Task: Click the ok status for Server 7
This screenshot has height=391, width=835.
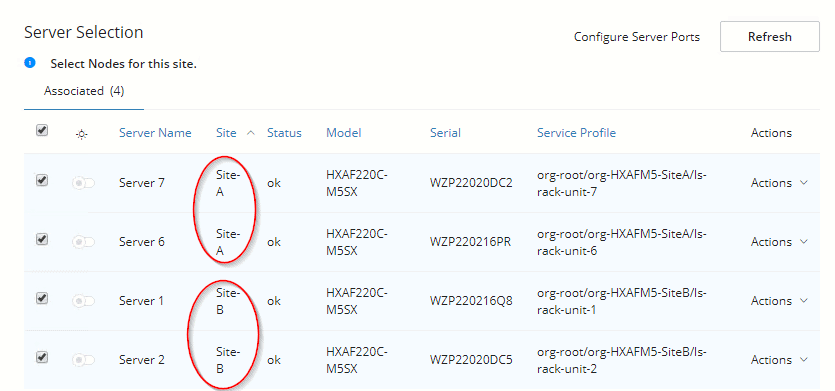Action: tap(274, 183)
